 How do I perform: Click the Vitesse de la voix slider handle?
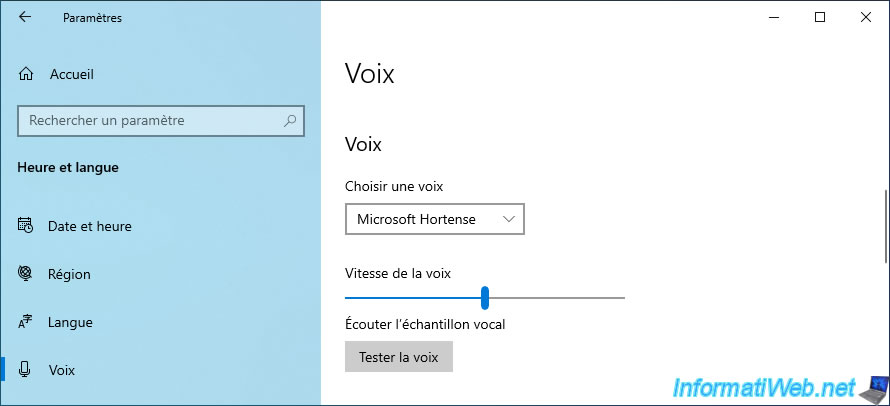point(485,297)
